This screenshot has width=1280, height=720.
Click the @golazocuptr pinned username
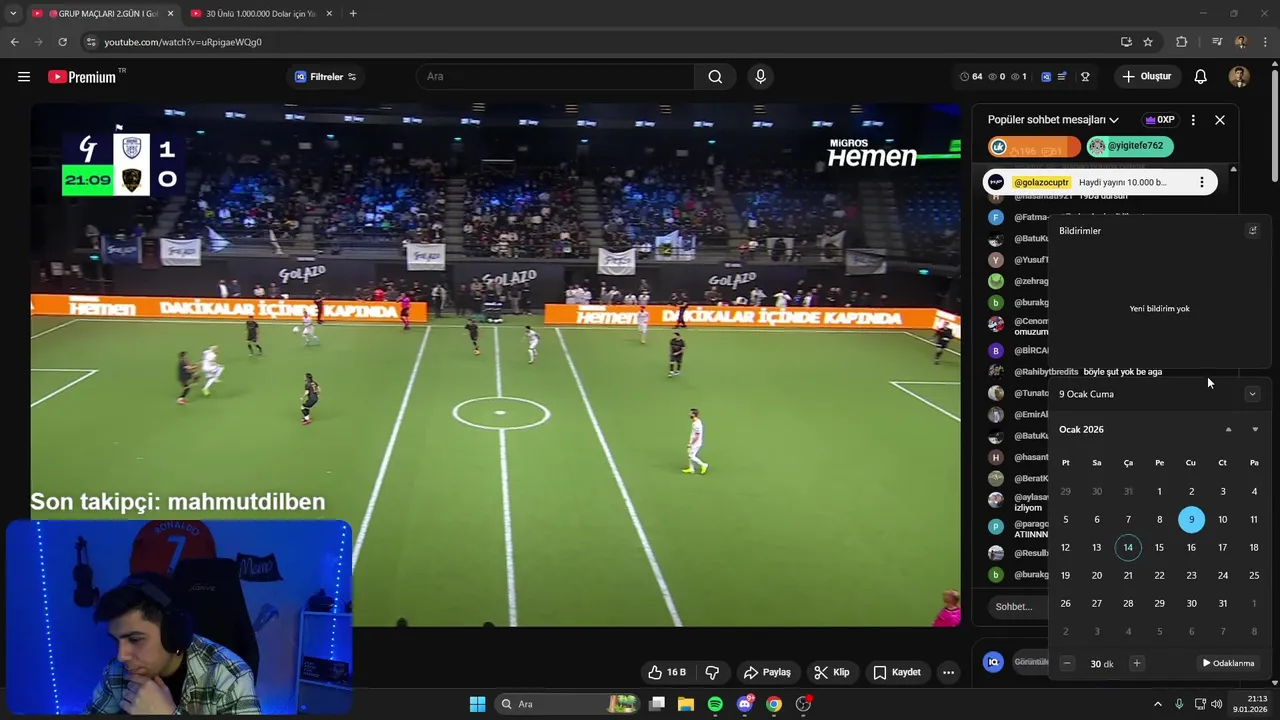(x=1041, y=182)
